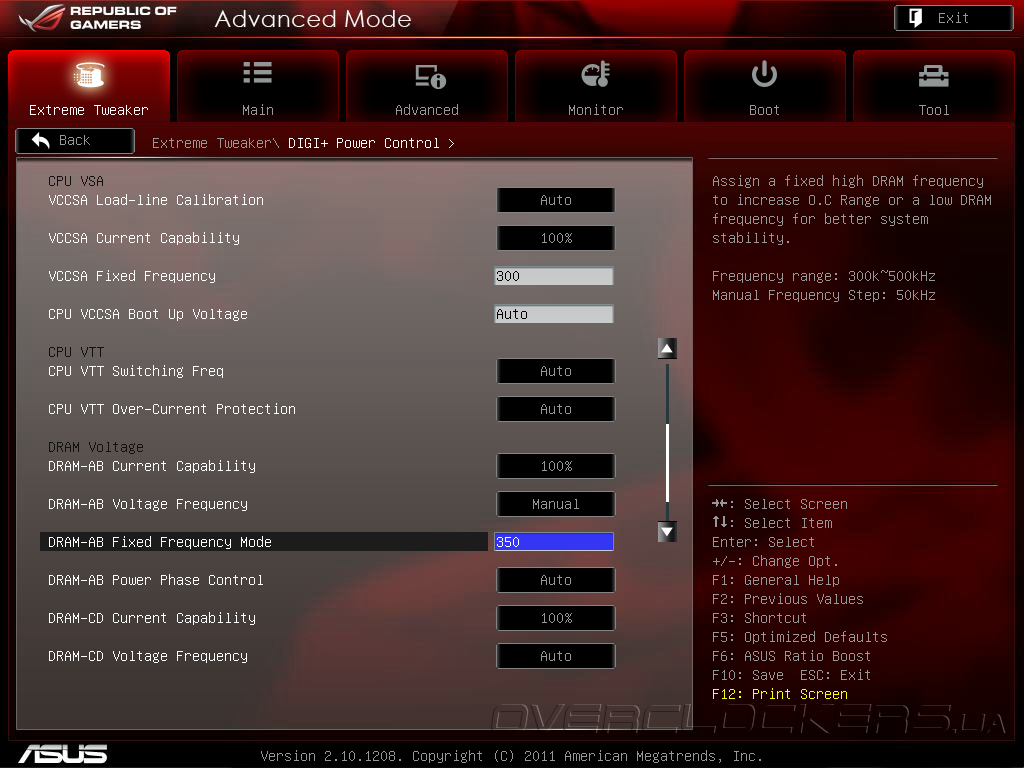This screenshot has width=1024, height=768.
Task: Open VCCSA Current Capability dropdown
Action: tap(556, 238)
